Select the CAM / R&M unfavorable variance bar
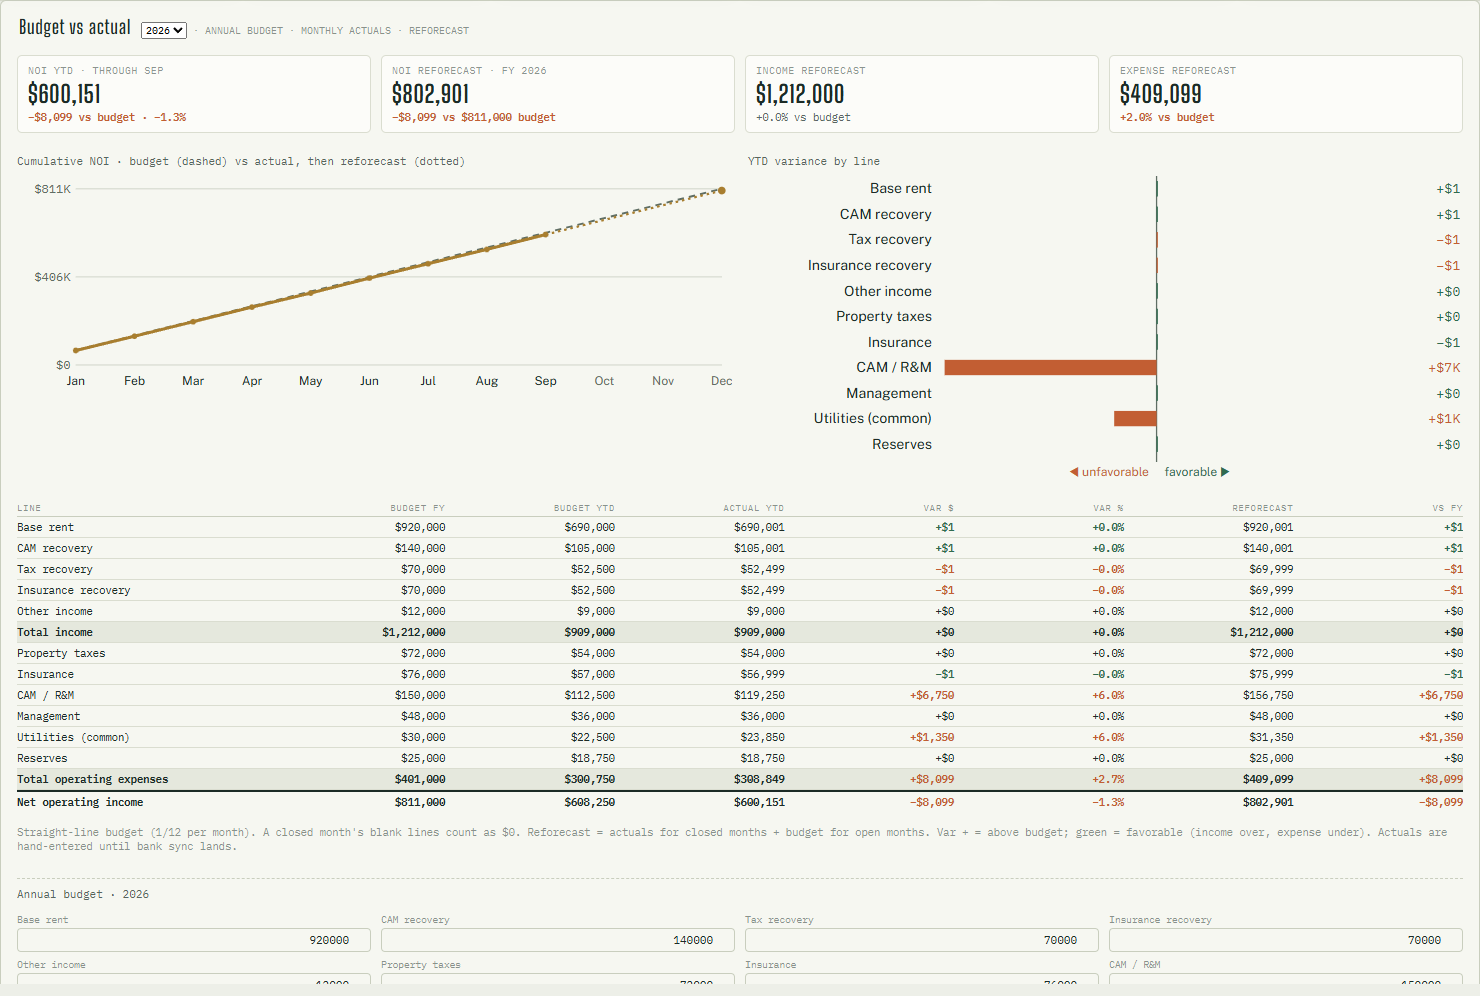This screenshot has height=996, width=1480. (1050, 368)
